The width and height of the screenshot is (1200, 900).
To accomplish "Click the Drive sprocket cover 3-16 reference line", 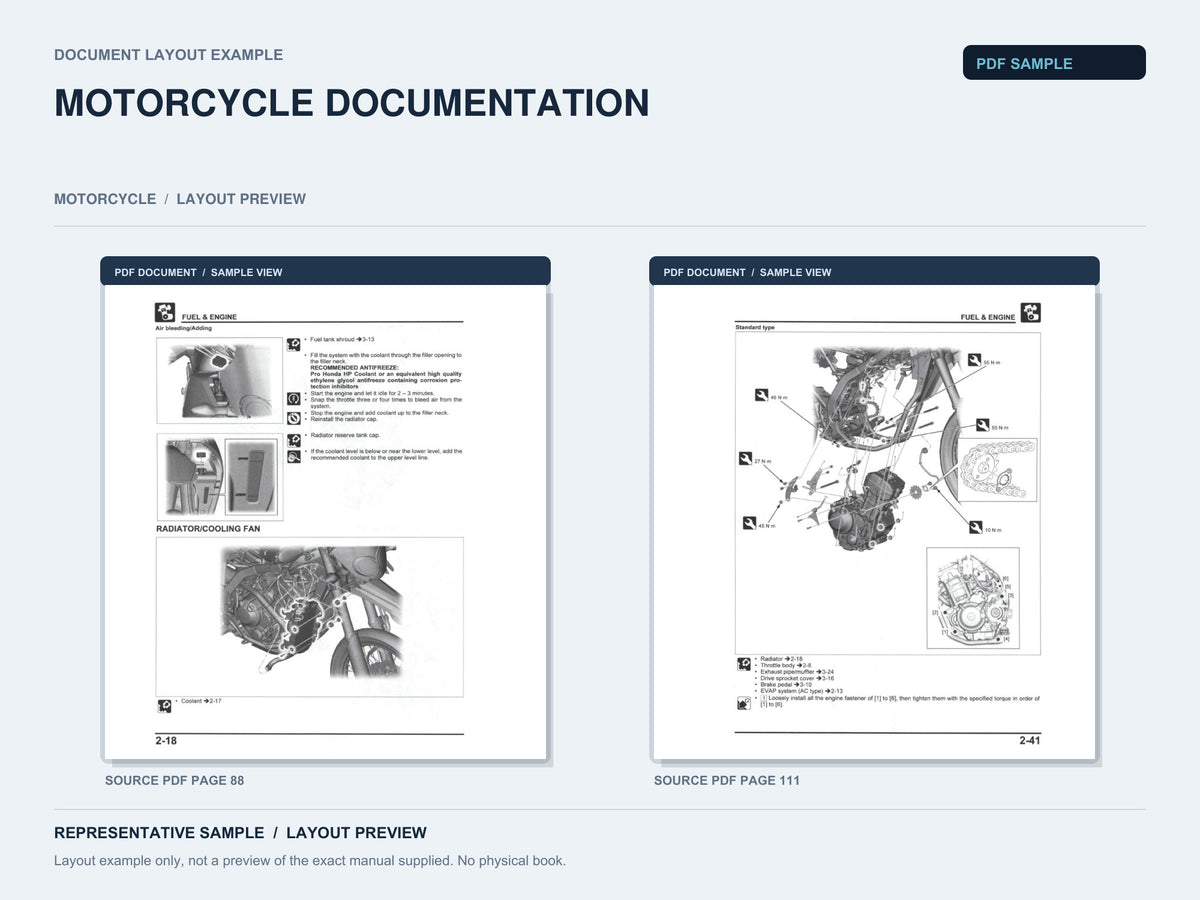I will [x=797, y=678].
